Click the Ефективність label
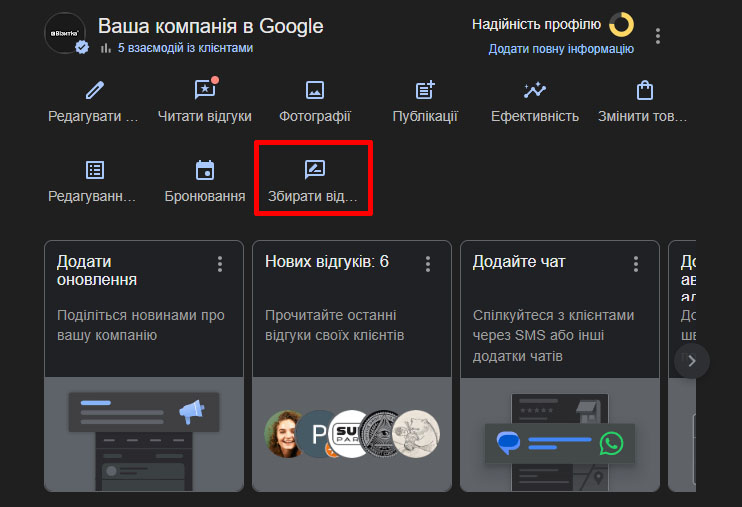Screen dimensions: 742x507 pos(535,116)
